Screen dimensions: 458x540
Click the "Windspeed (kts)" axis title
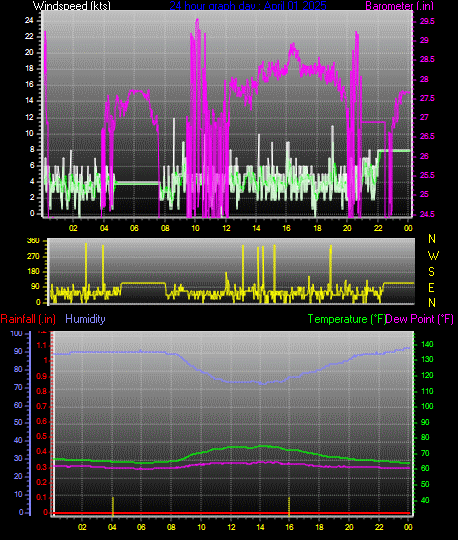[72, 6]
